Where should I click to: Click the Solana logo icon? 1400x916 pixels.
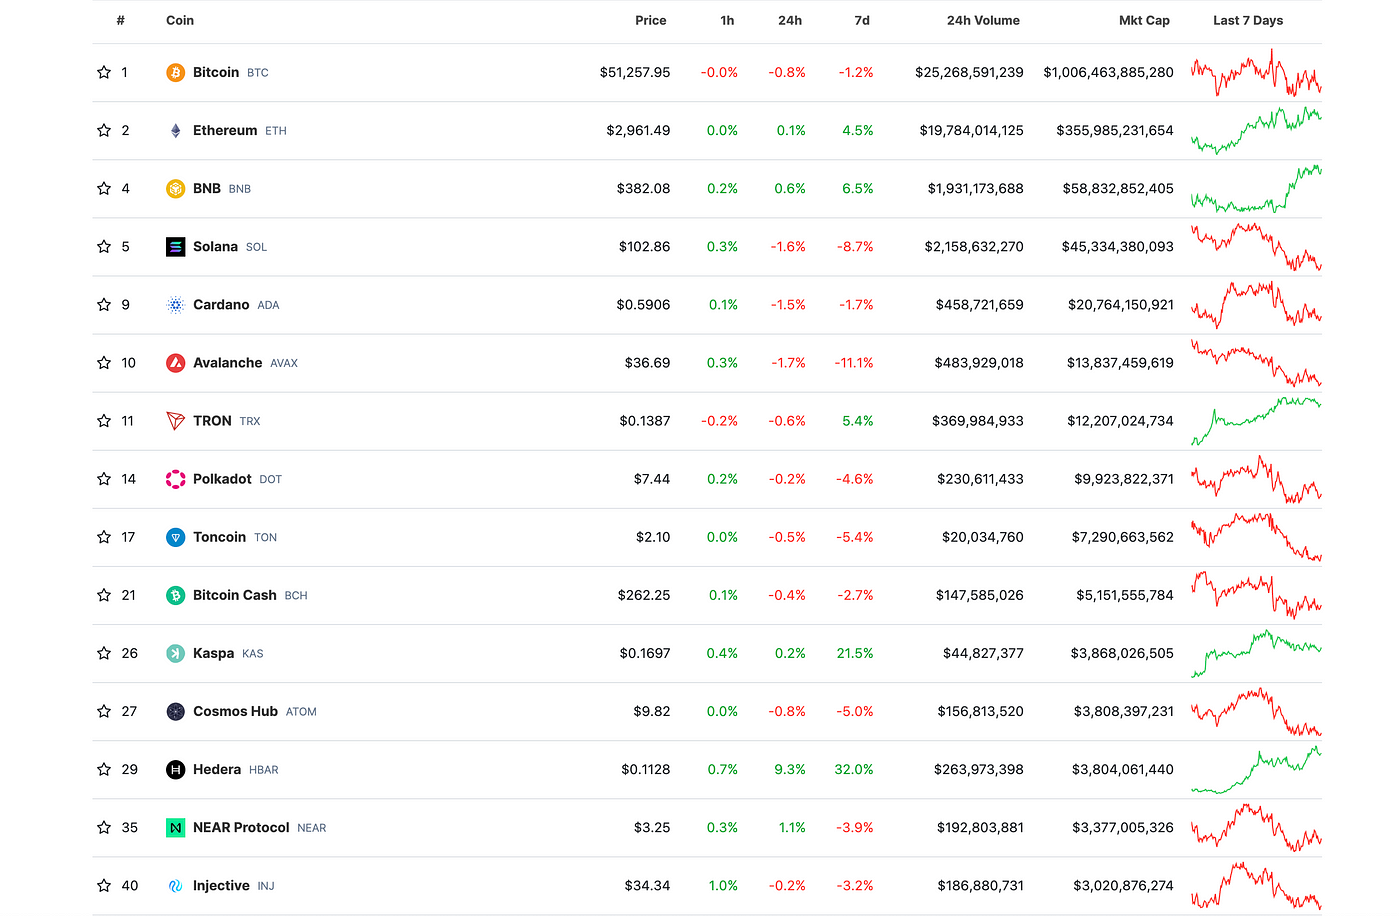point(175,247)
